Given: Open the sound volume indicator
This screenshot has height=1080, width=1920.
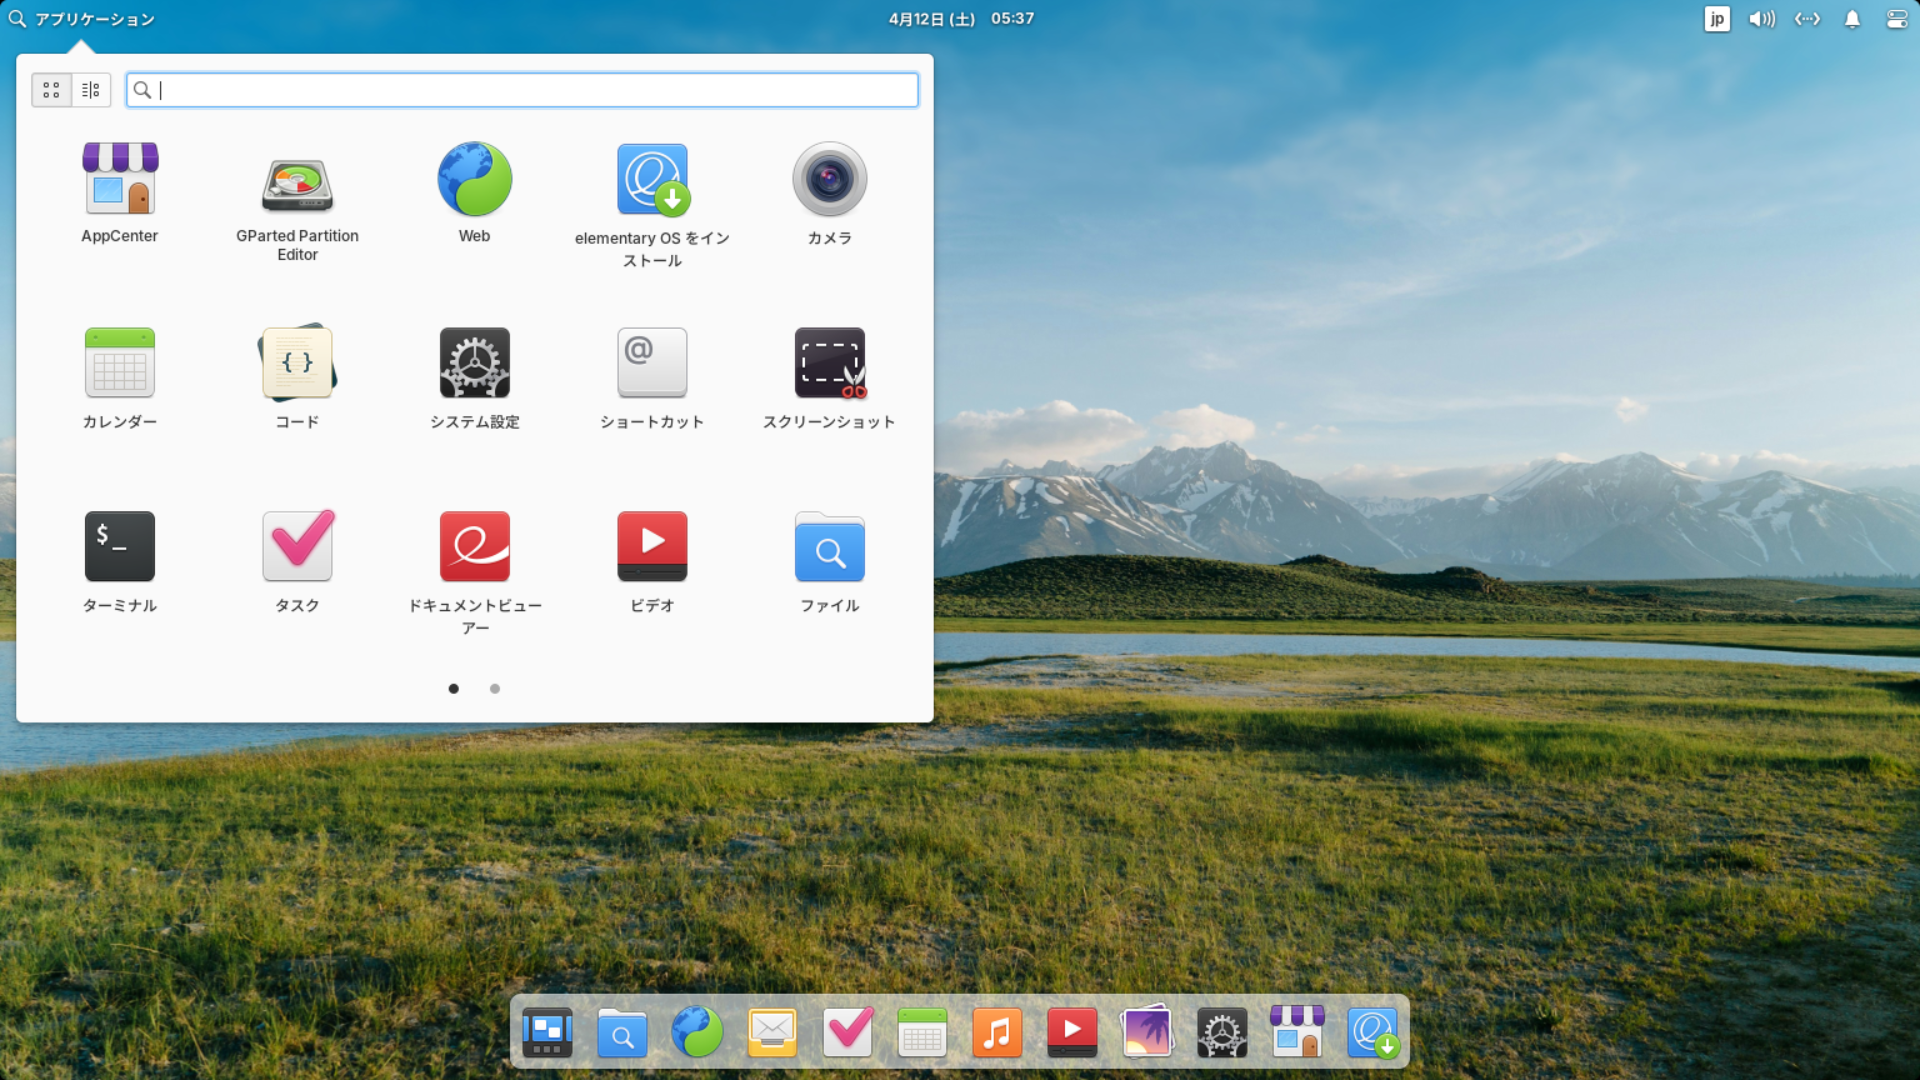Looking at the screenshot, I should (x=1761, y=19).
